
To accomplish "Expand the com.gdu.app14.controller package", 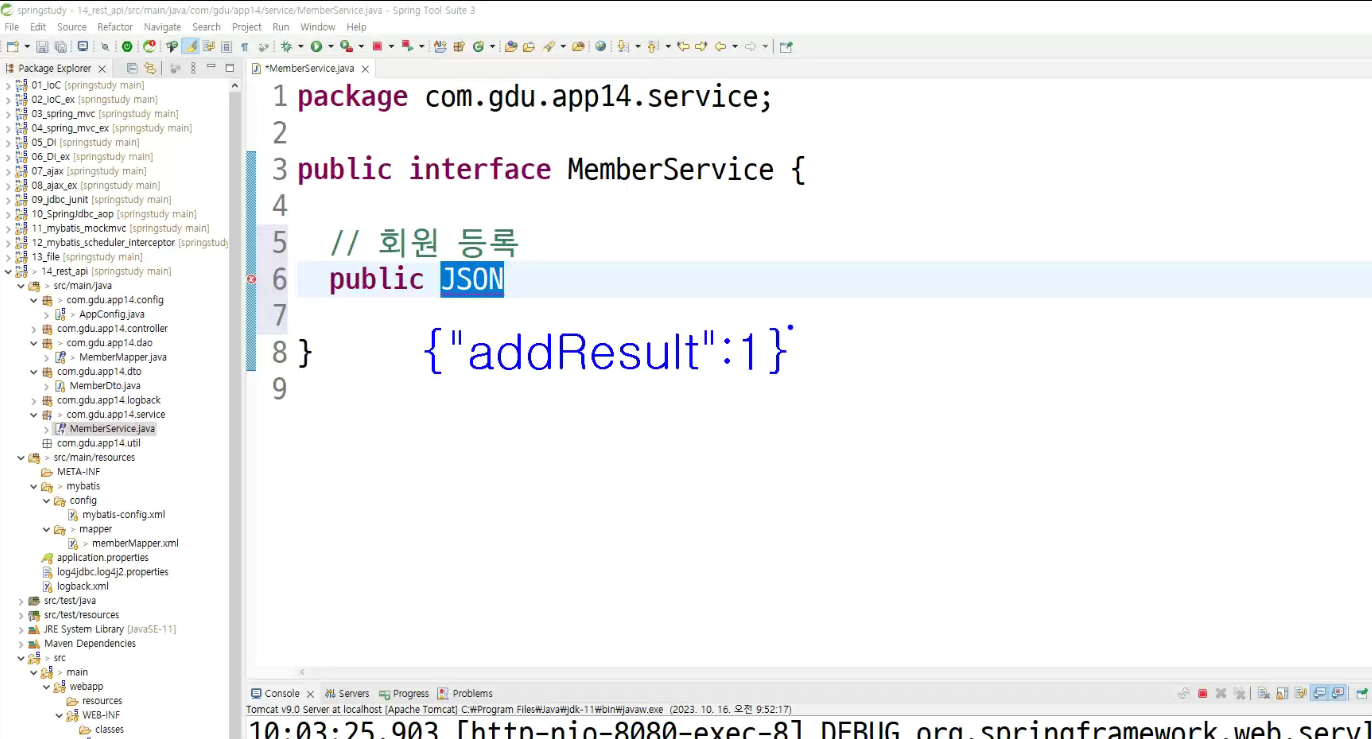I will click(34, 329).
